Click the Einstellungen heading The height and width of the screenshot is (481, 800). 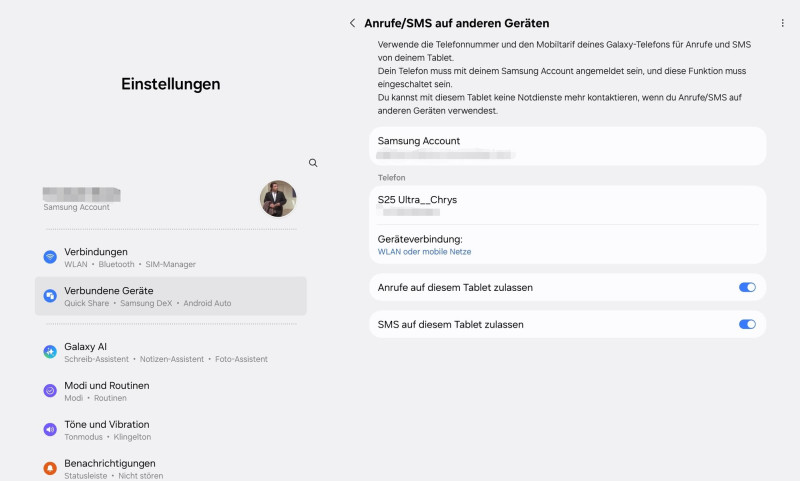[x=170, y=84]
